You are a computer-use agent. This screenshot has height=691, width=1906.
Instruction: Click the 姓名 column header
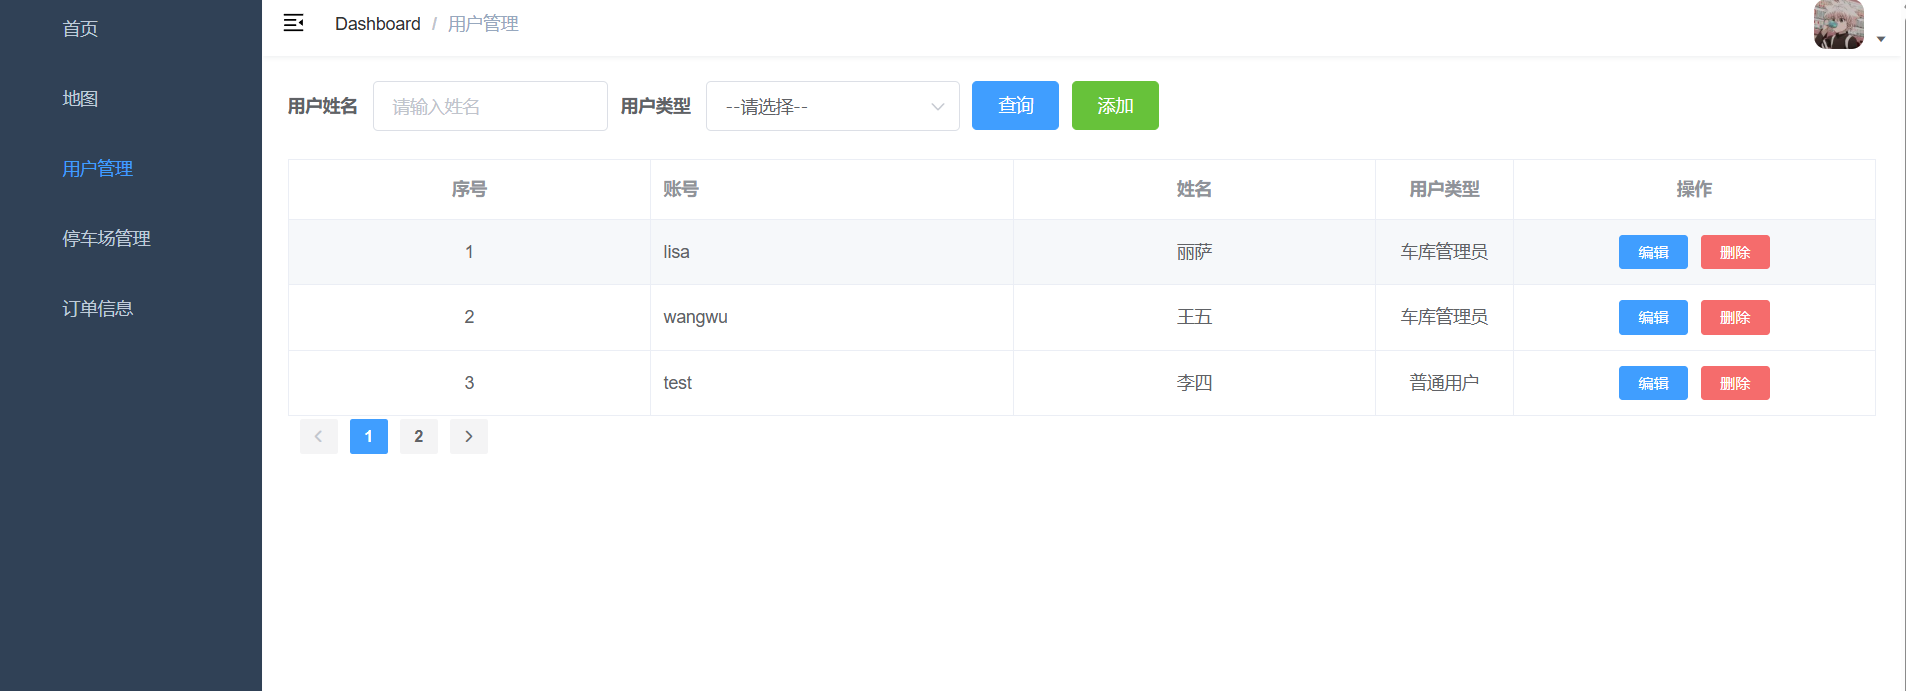pyautogui.click(x=1194, y=189)
